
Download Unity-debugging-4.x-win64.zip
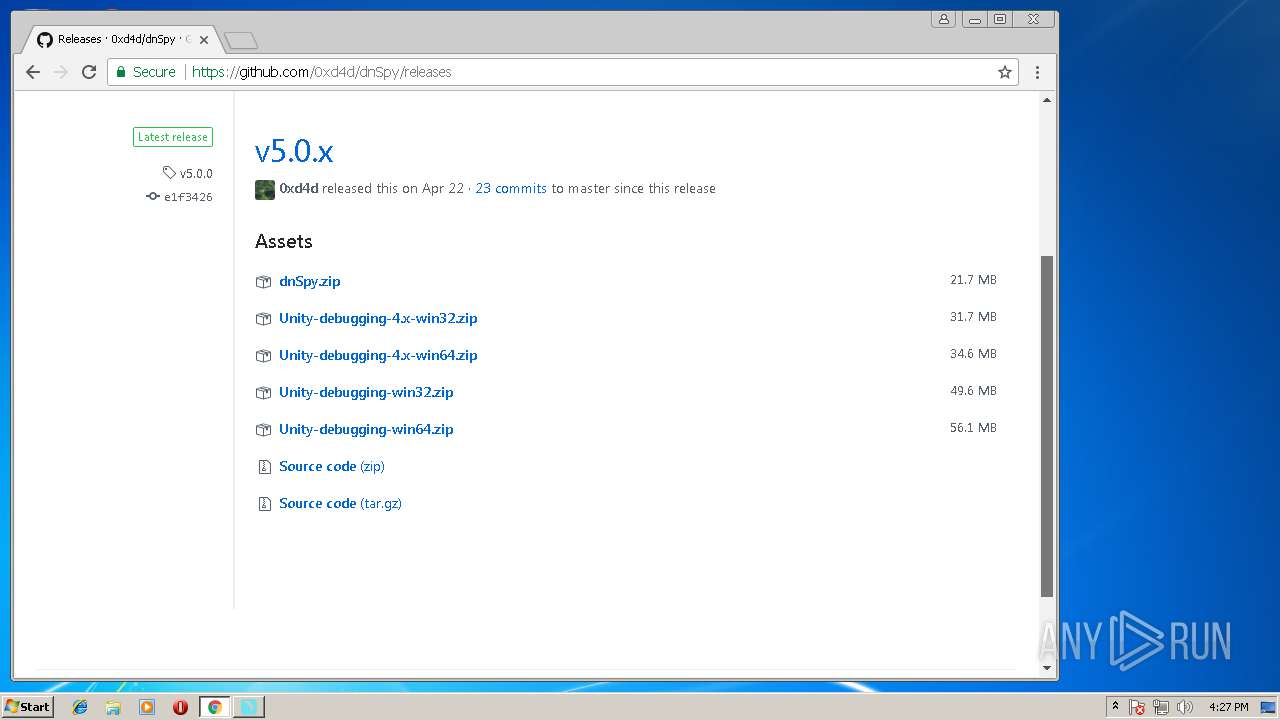378,355
